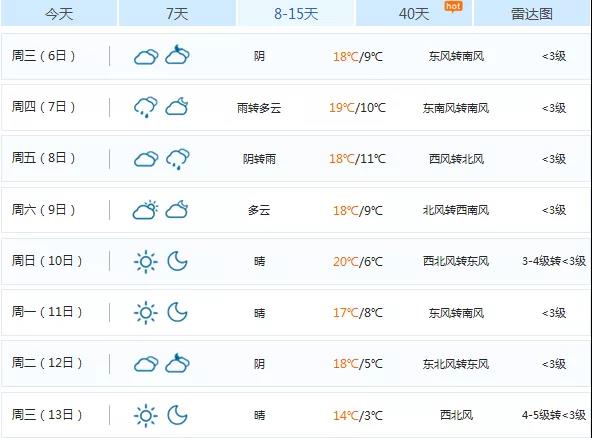
Task: Click the sun icon for 周日 (10日)
Action: point(146,261)
